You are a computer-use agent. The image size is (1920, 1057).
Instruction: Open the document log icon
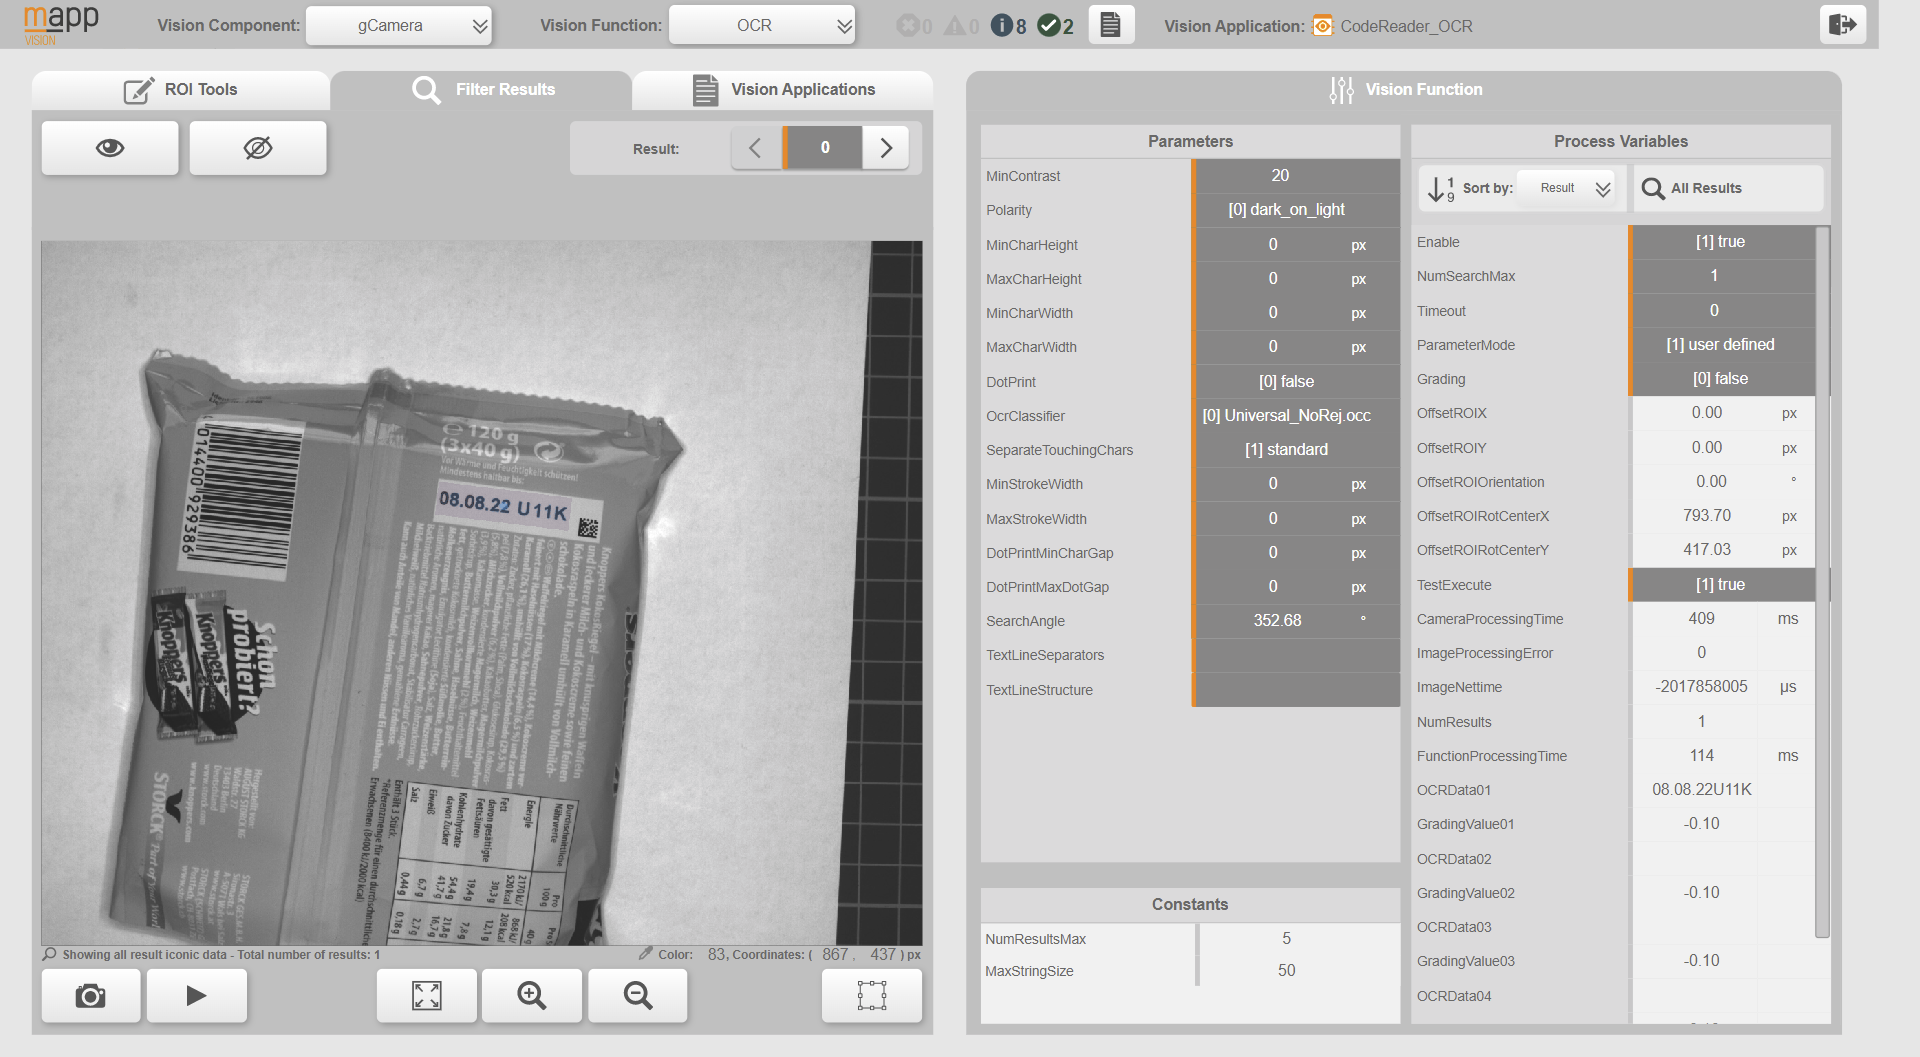(x=1110, y=25)
